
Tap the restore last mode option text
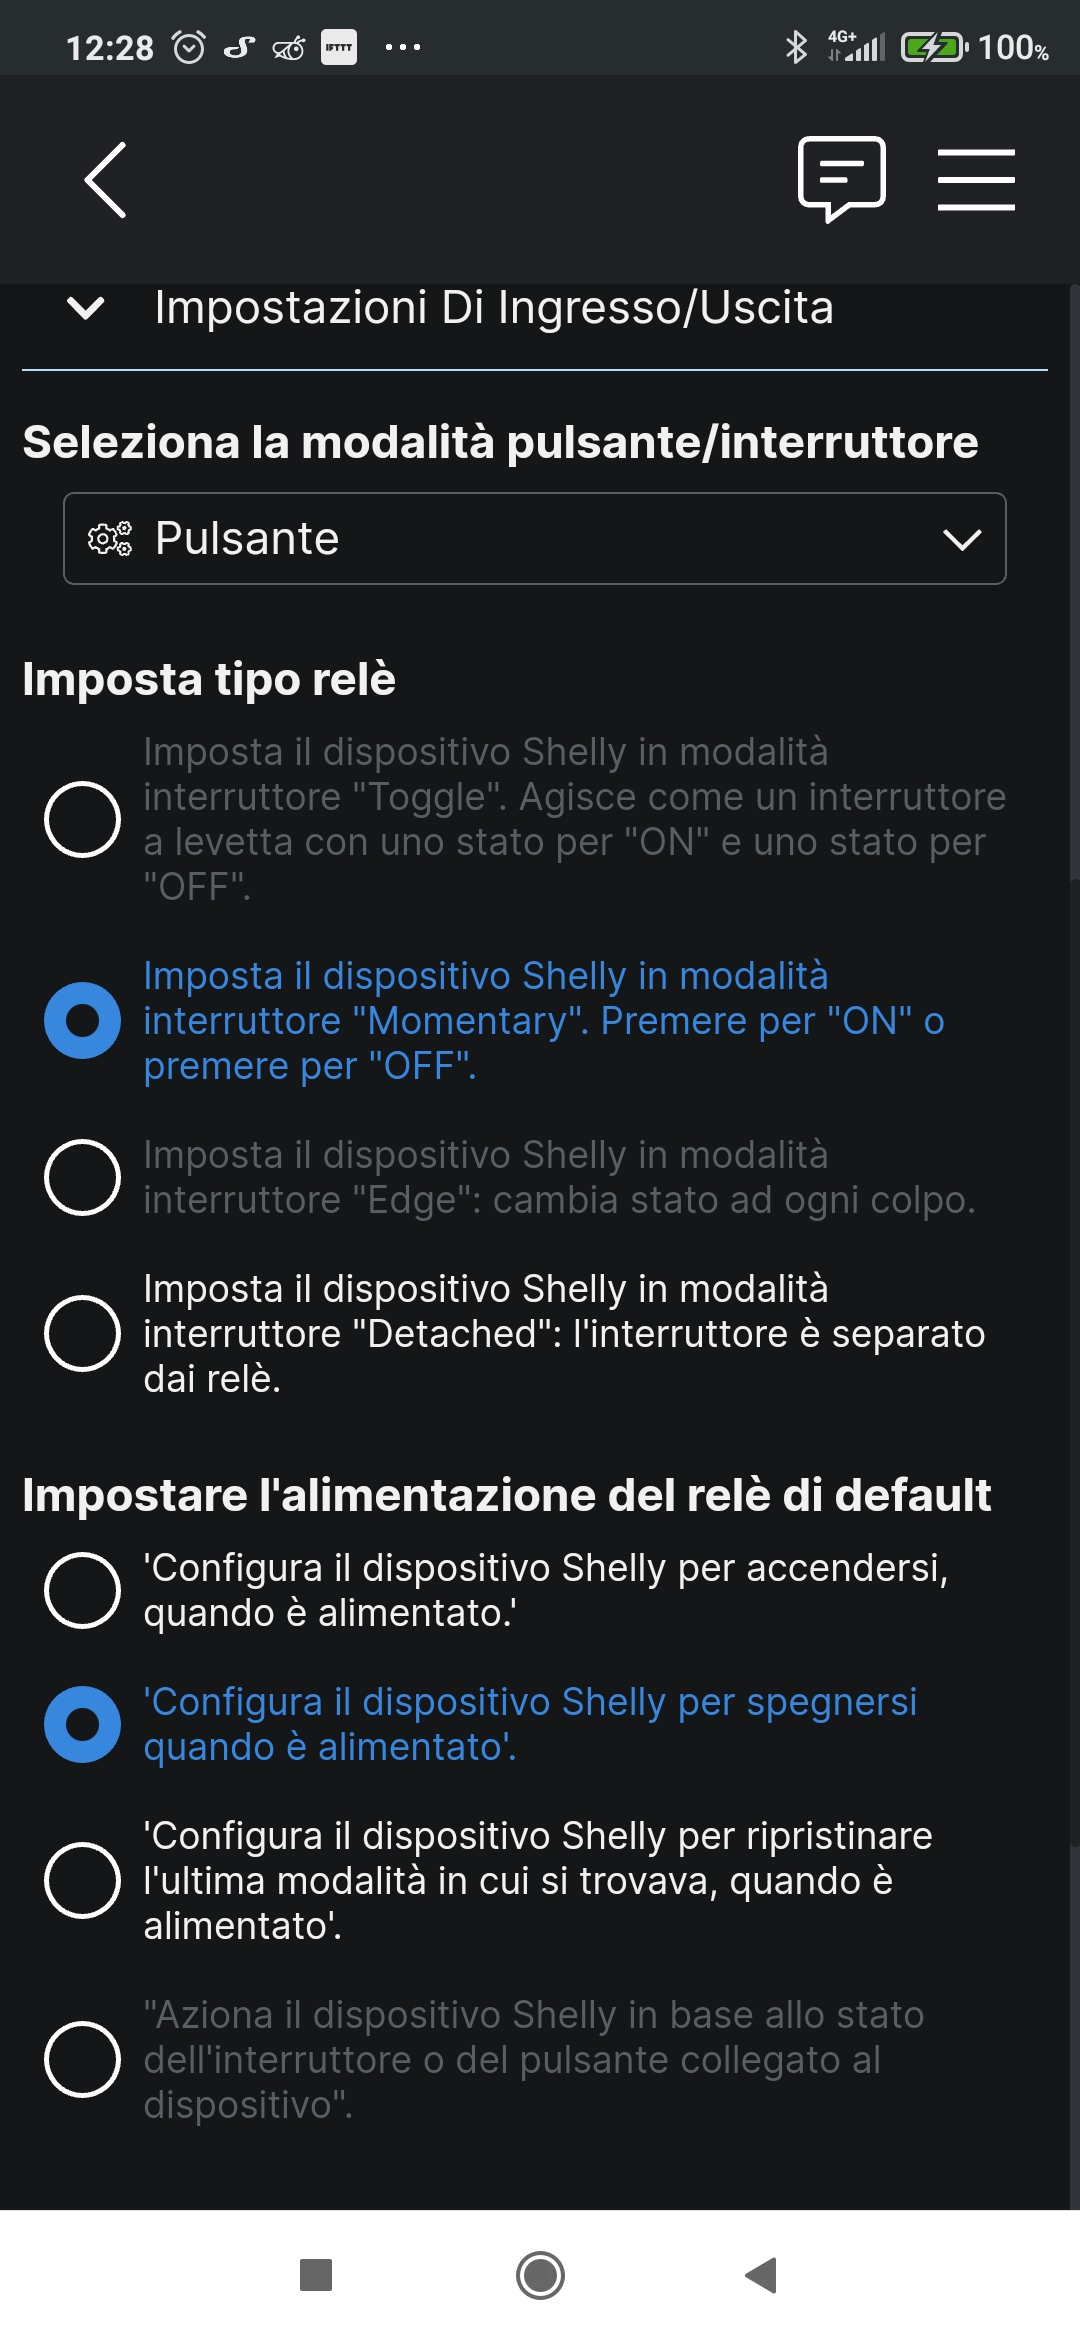click(538, 1881)
